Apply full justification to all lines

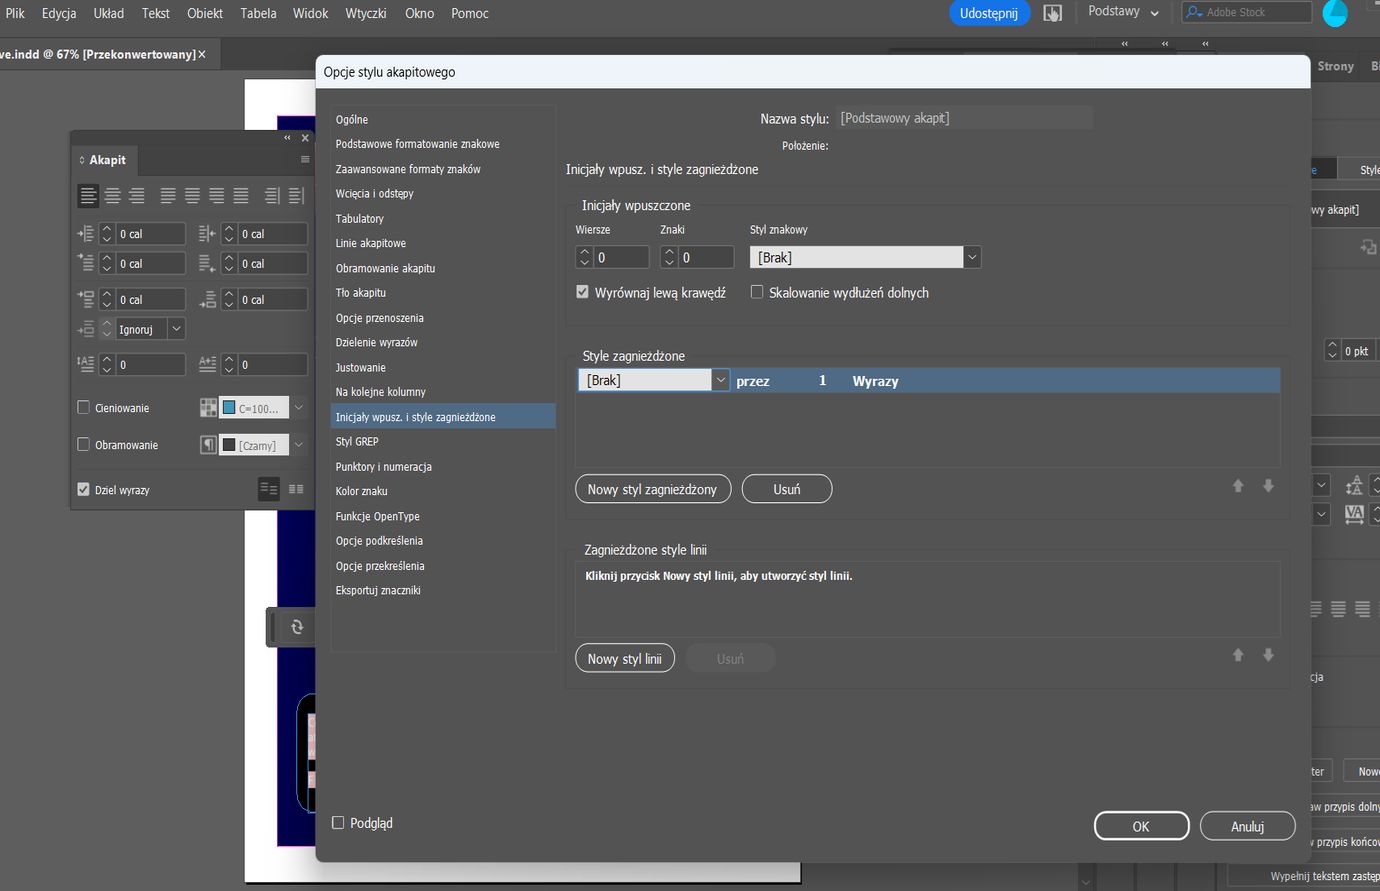[241, 196]
